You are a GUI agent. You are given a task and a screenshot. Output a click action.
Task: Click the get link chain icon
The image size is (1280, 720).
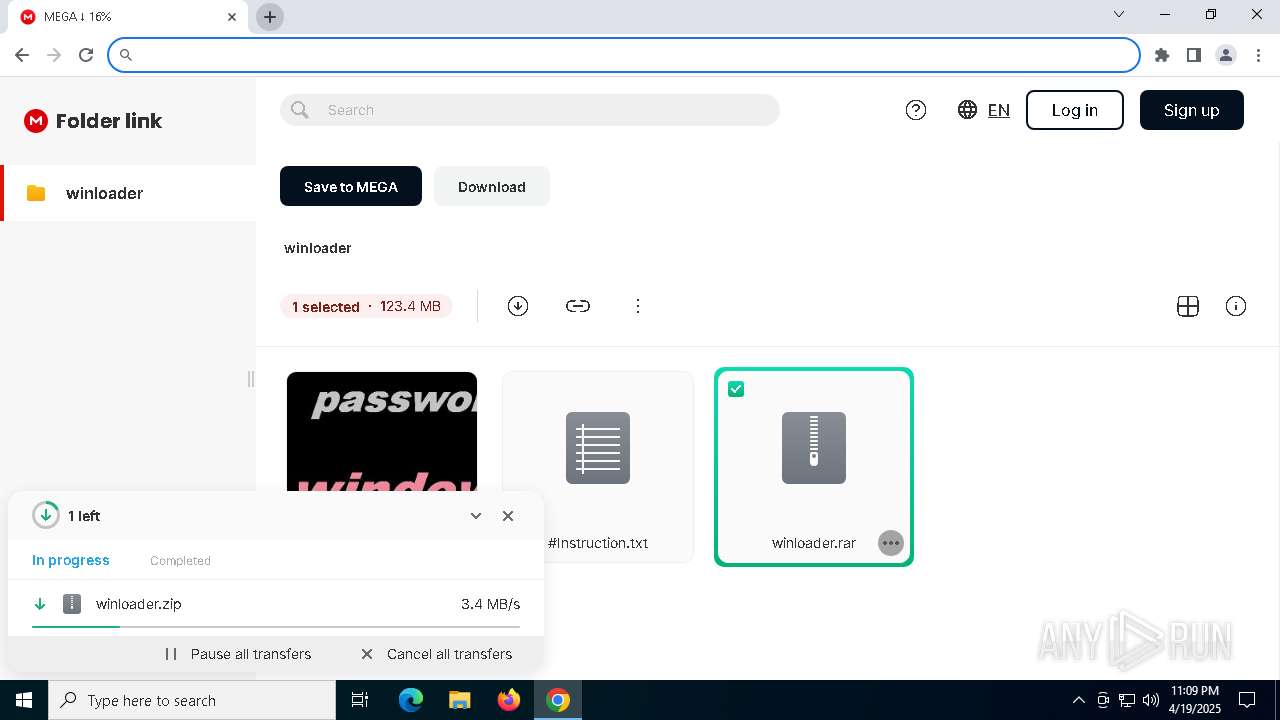[x=578, y=306]
